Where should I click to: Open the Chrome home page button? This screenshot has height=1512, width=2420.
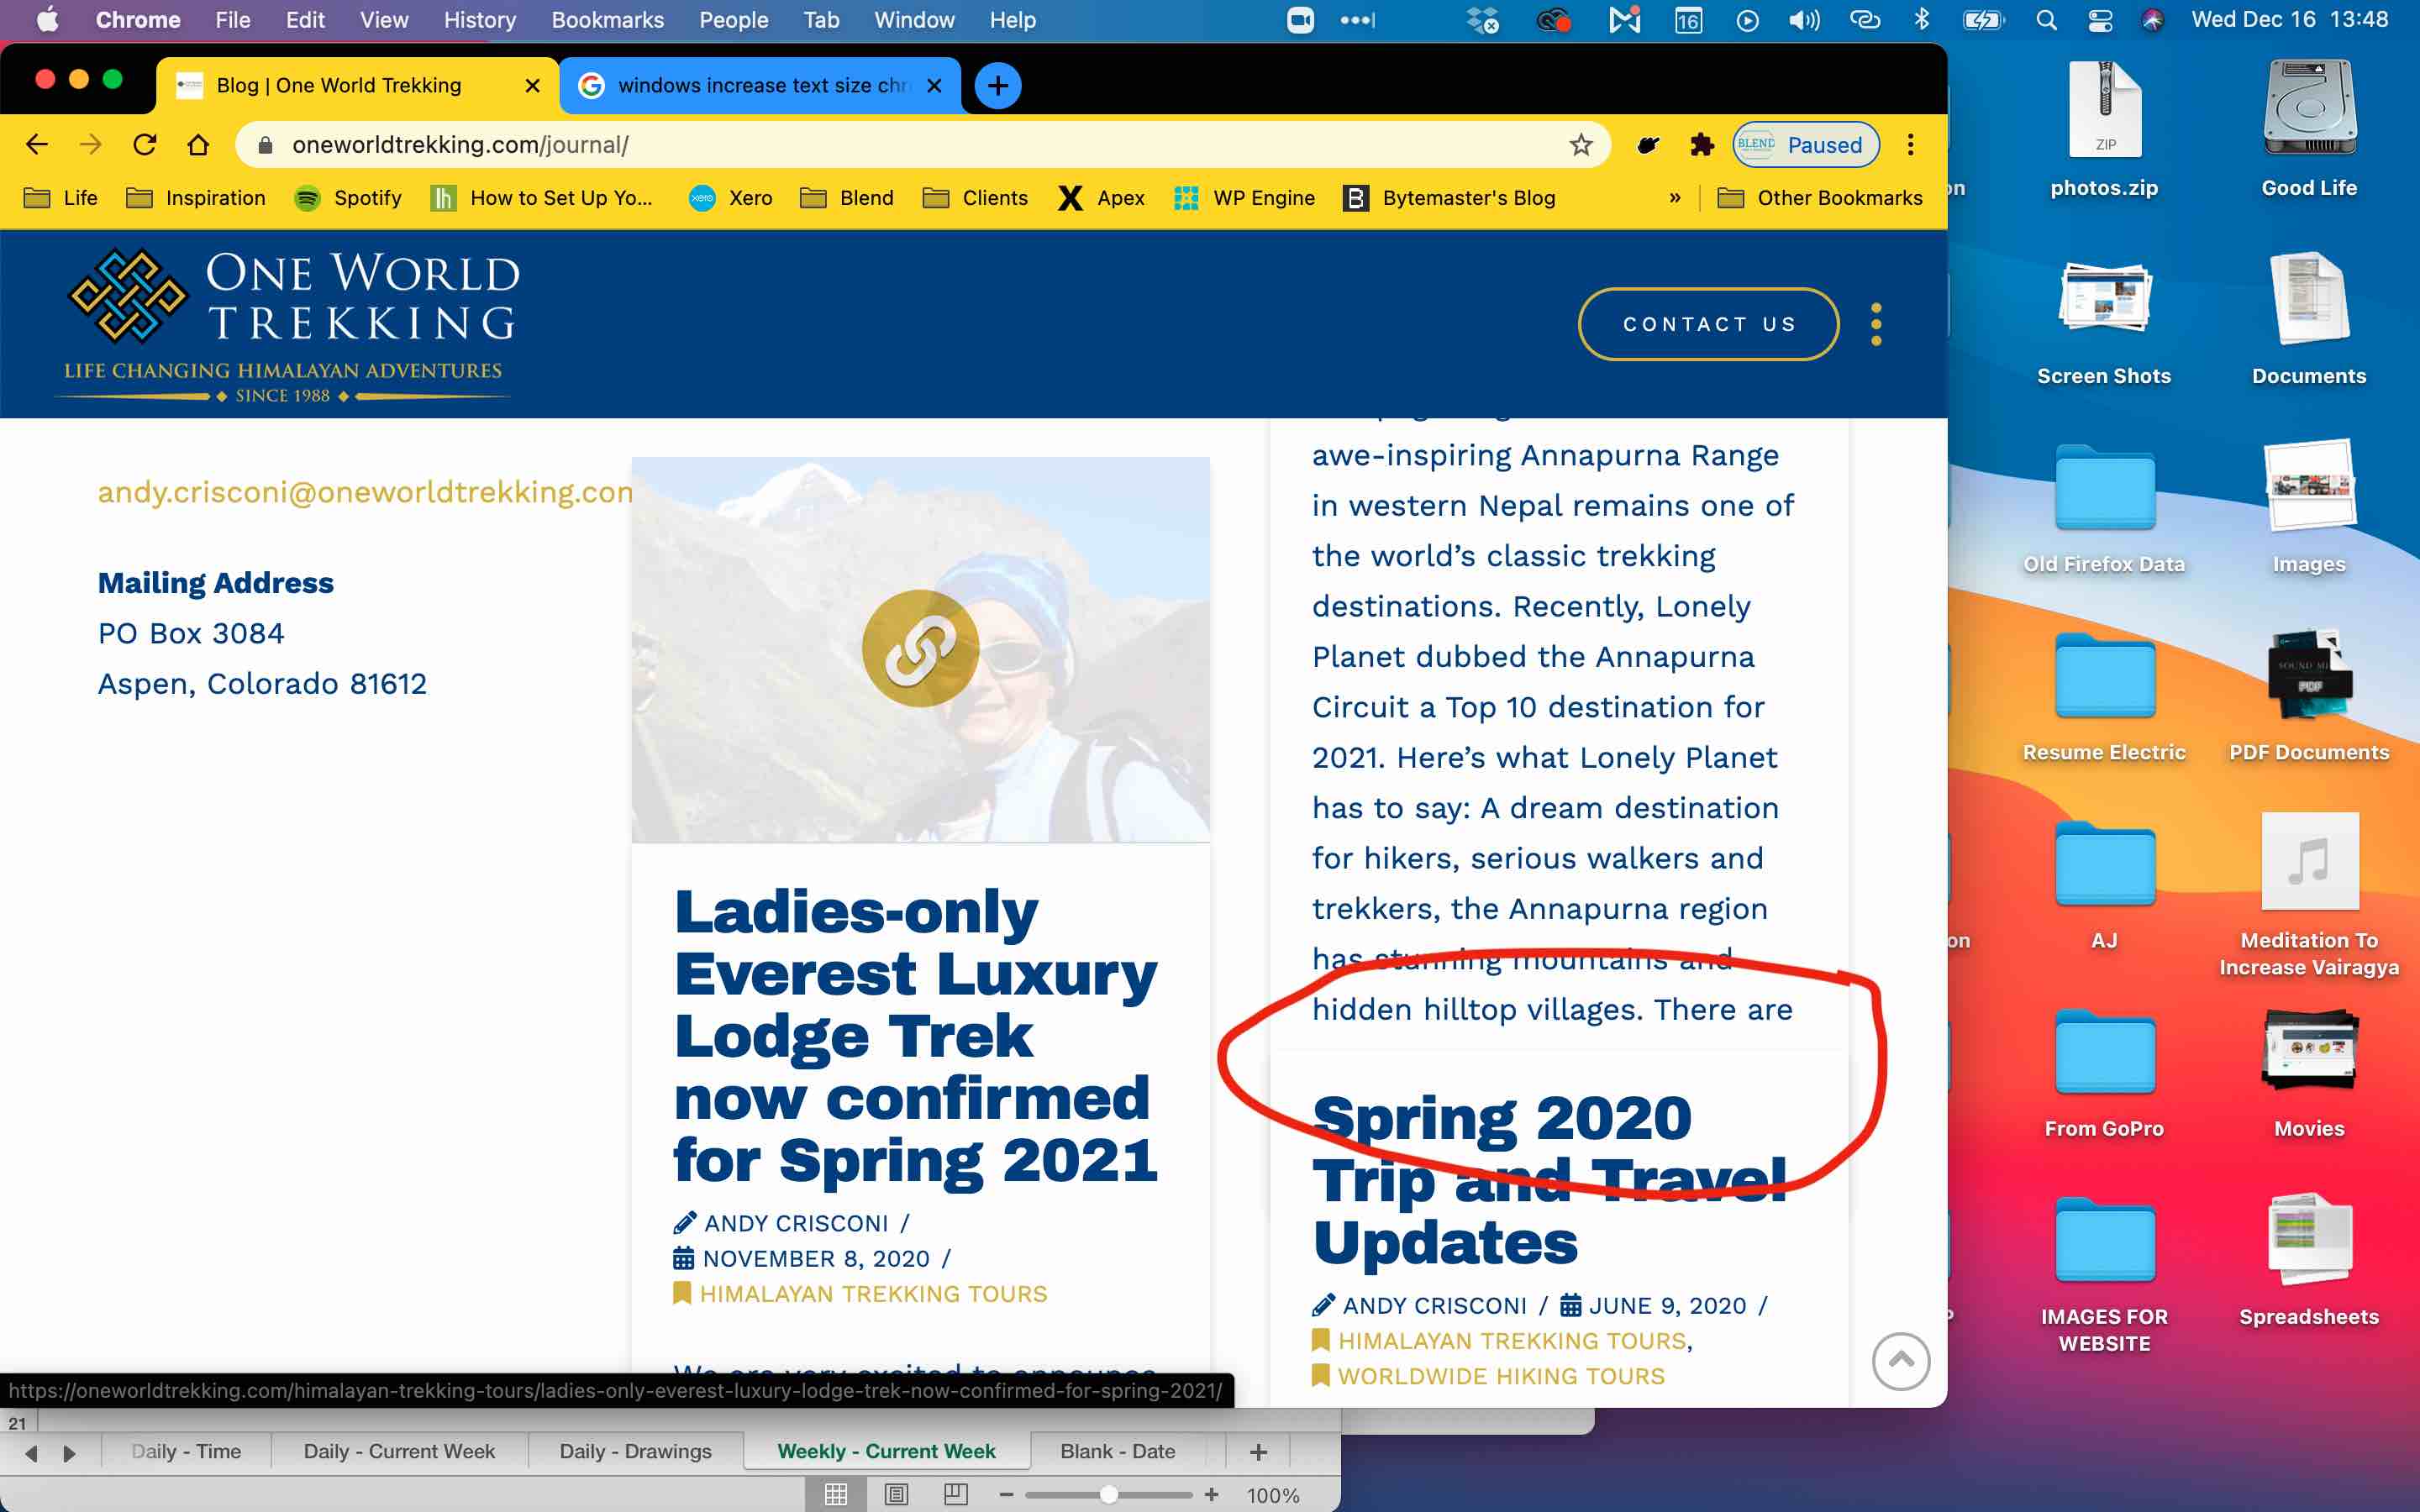coord(198,145)
